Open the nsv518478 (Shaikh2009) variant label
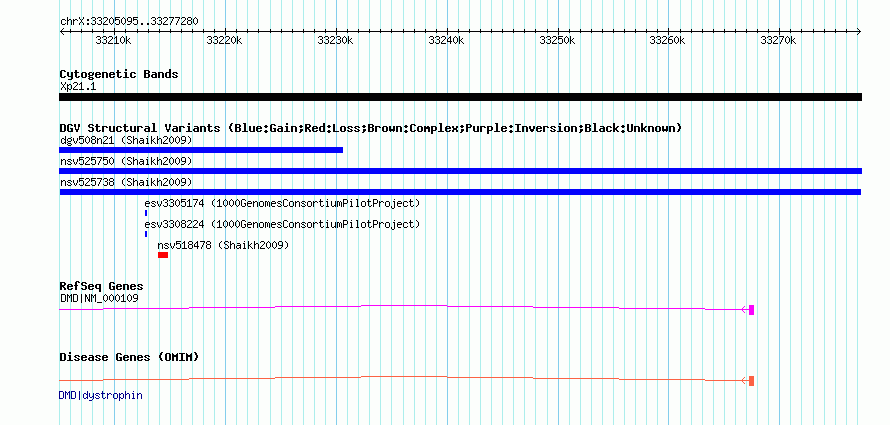Image resolution: width=890 pixels, height=425 pixels. pyautogui.click(x=224, y=245)
